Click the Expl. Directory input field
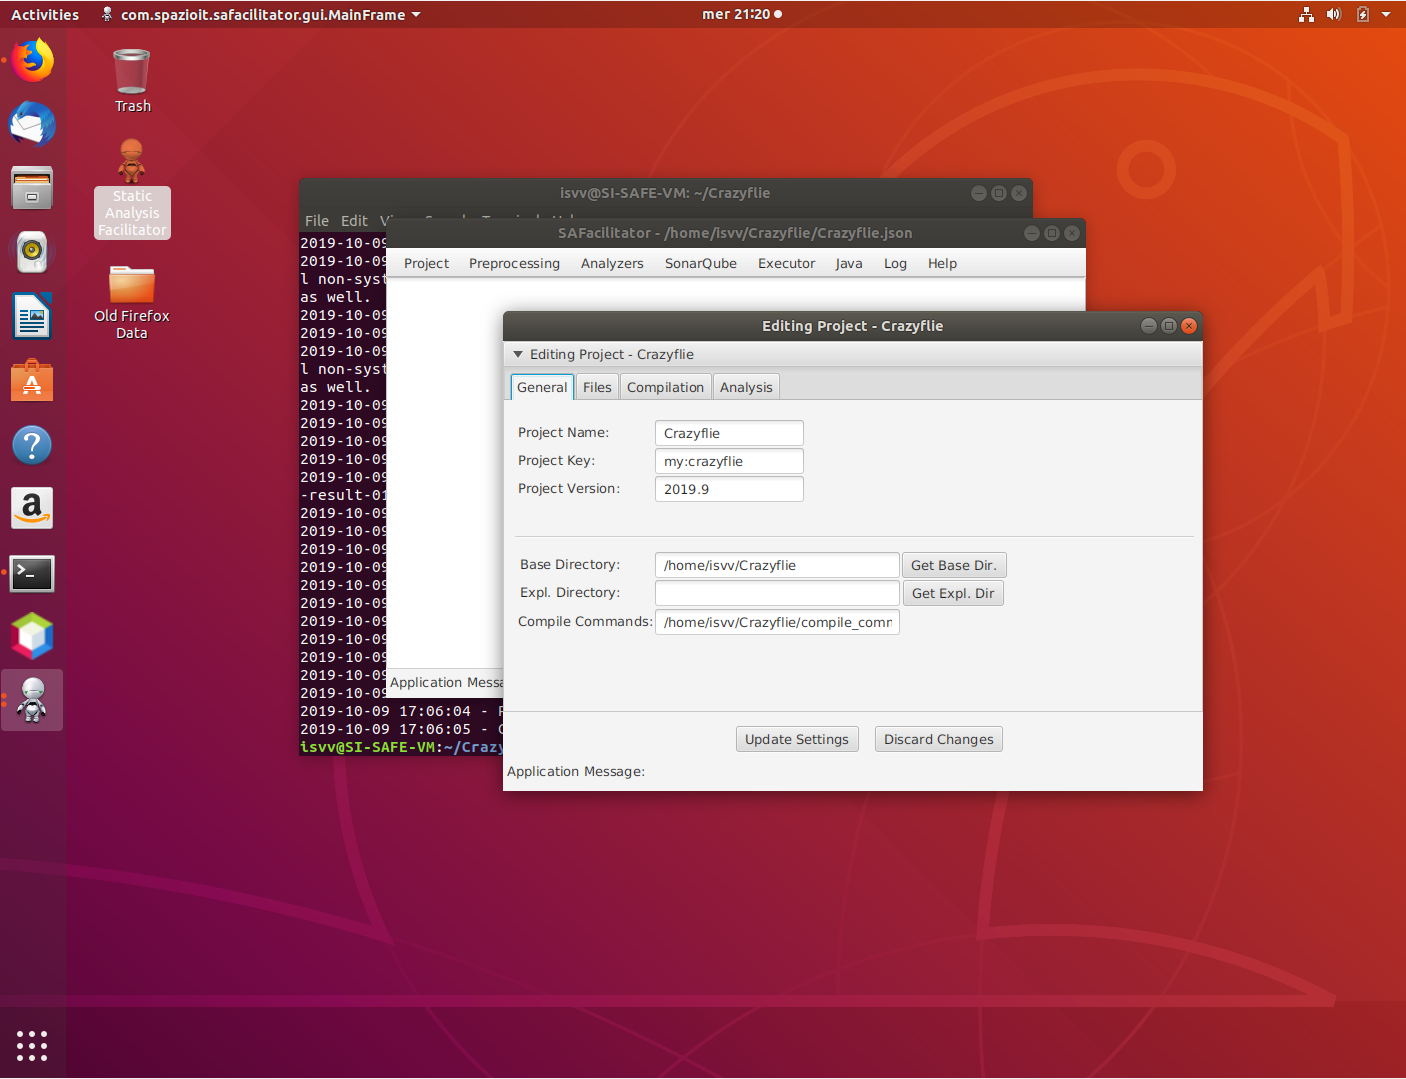The width and height of the screenshot is (1406, 1079). pos(777,593)
